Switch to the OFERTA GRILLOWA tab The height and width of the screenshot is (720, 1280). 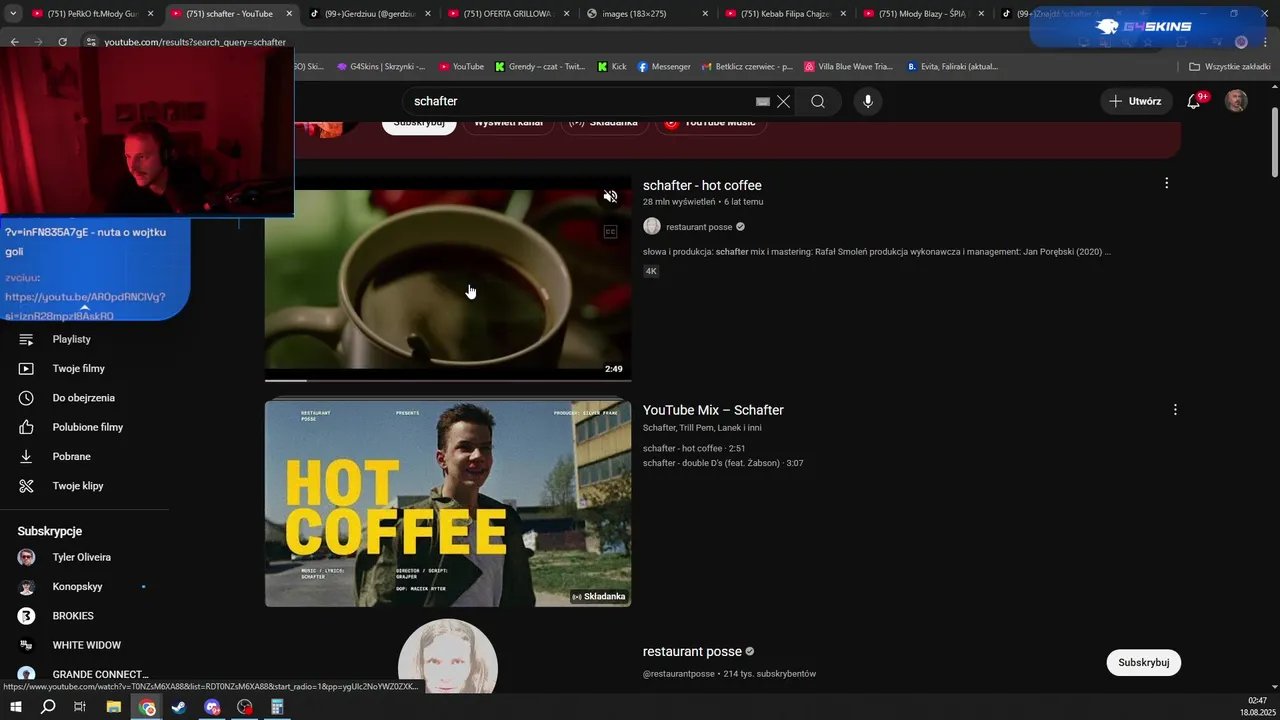point(508,14)
